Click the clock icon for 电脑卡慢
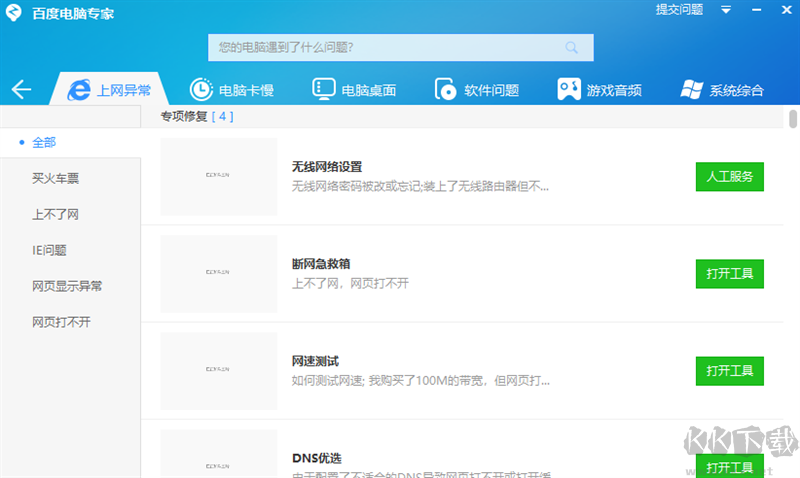This screenshot has height=478, width=800. pyautogui.click(x=201, y=90)
